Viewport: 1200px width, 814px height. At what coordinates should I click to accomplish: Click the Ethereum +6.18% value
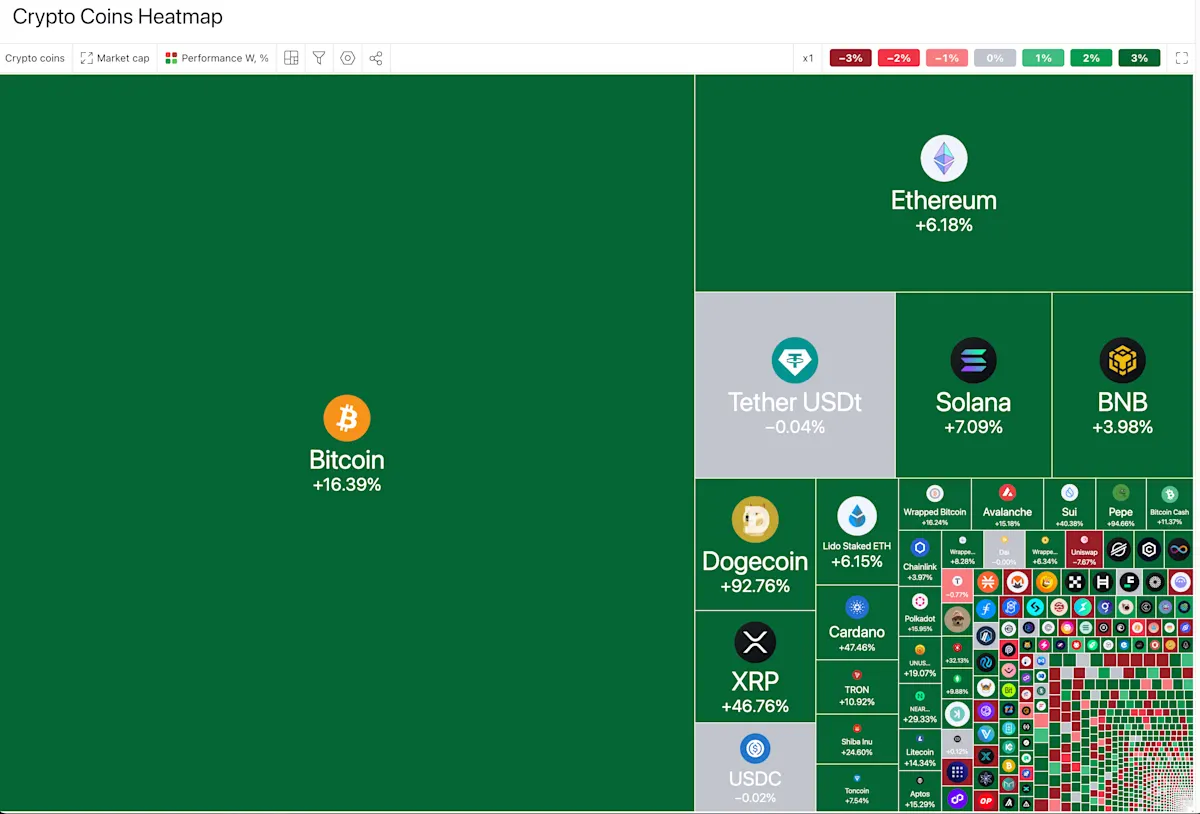(944, 226)
